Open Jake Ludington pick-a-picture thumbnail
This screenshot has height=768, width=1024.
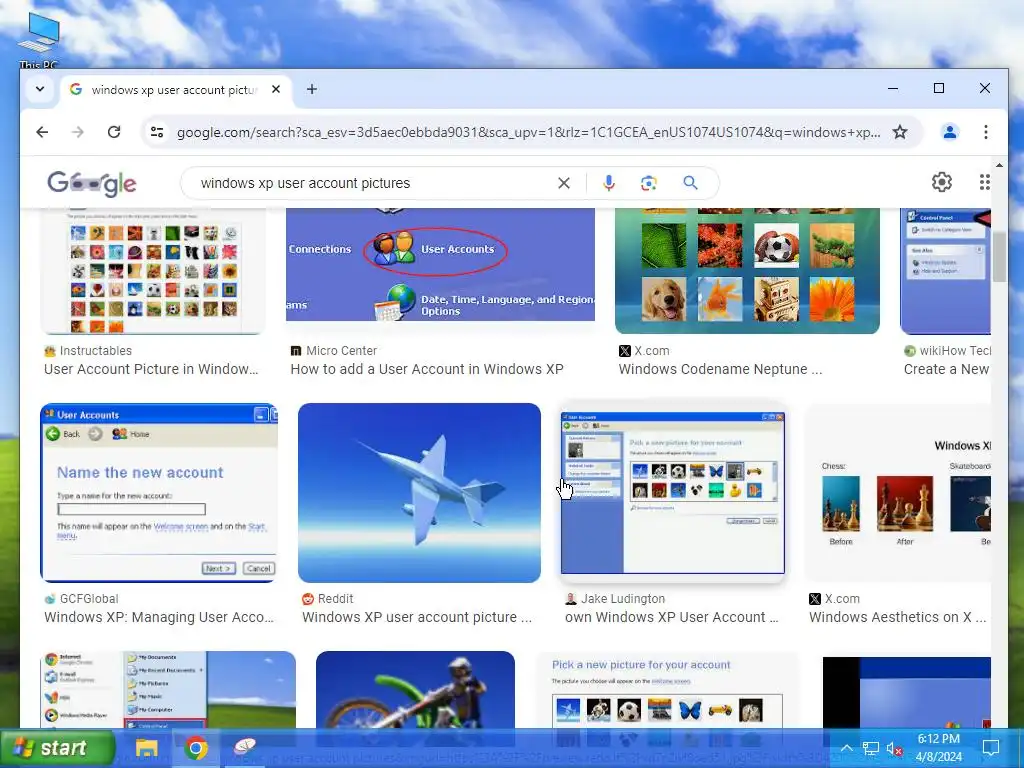pyautogui.click(x=673, y=492)
